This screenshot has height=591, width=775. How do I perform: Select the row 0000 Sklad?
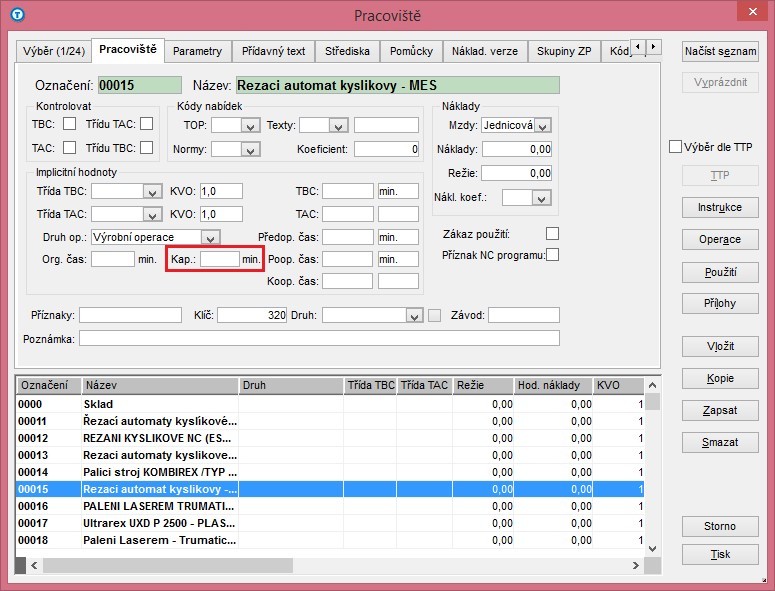330,404
